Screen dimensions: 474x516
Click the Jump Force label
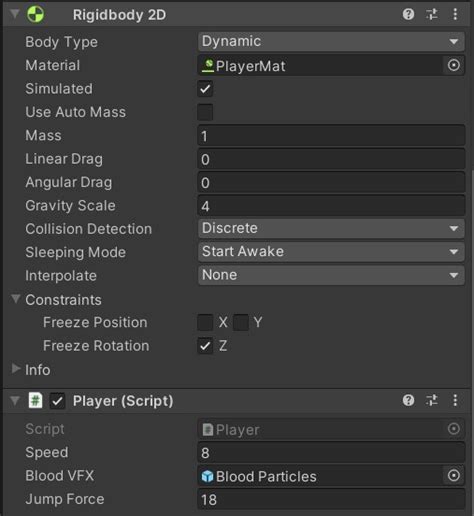click(65, 499)
